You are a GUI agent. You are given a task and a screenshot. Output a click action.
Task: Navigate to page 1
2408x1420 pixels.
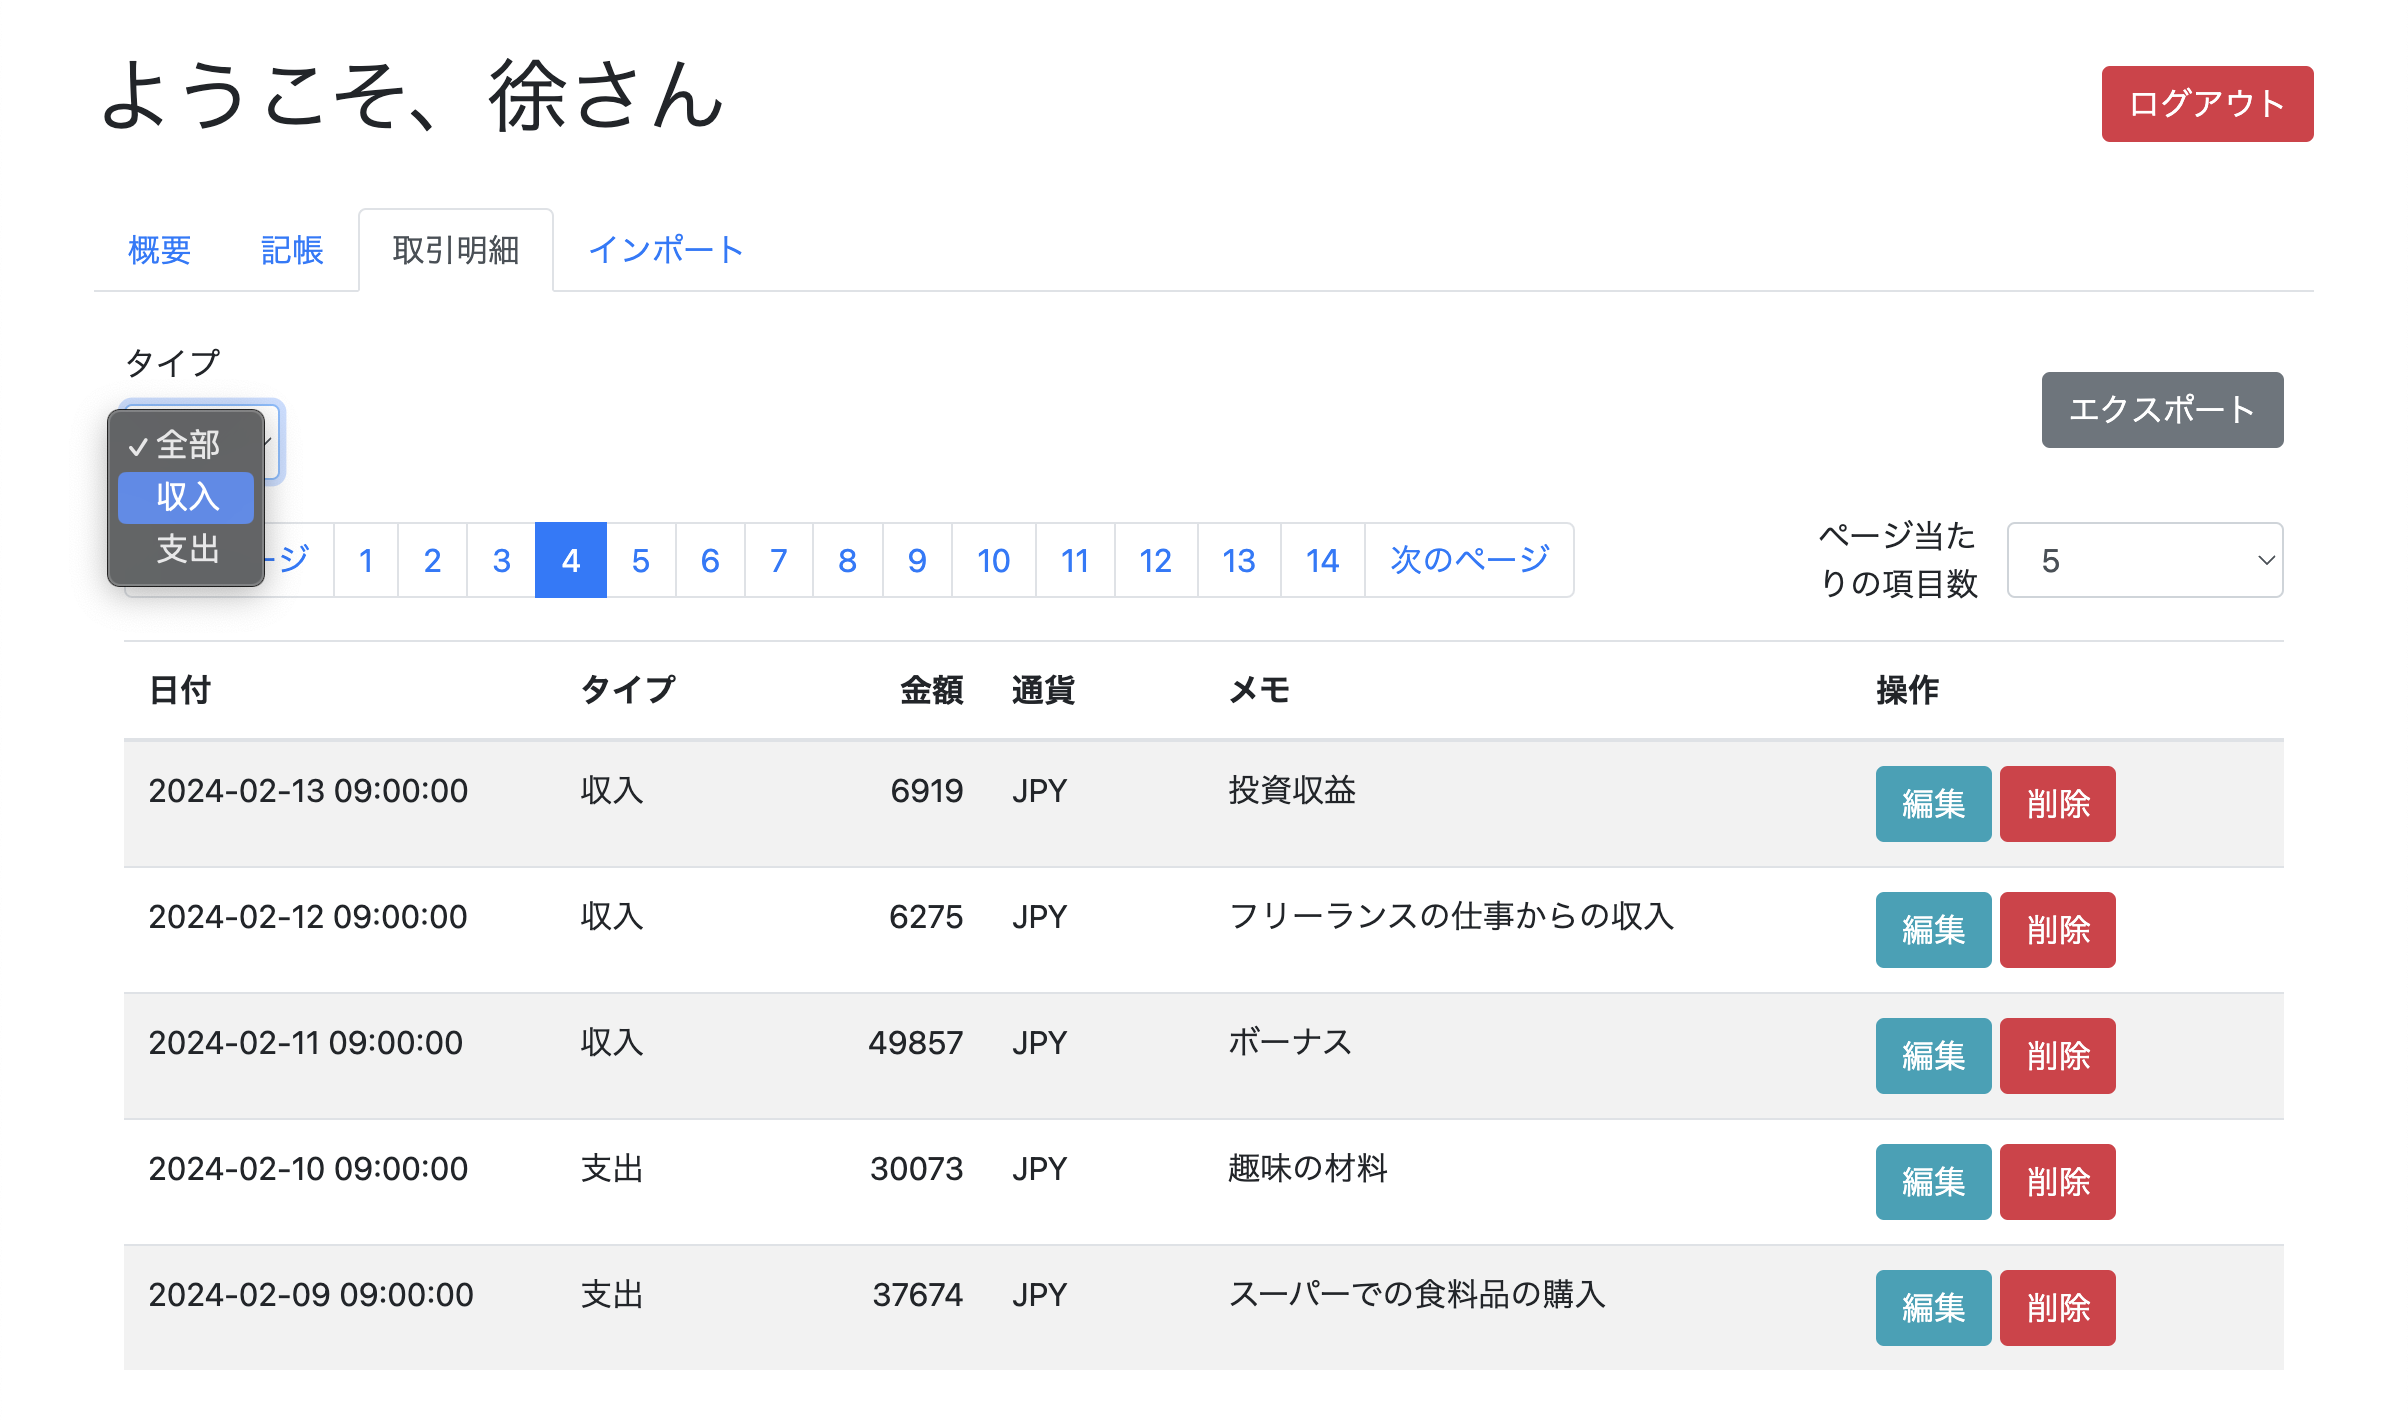tap(366, 560)
